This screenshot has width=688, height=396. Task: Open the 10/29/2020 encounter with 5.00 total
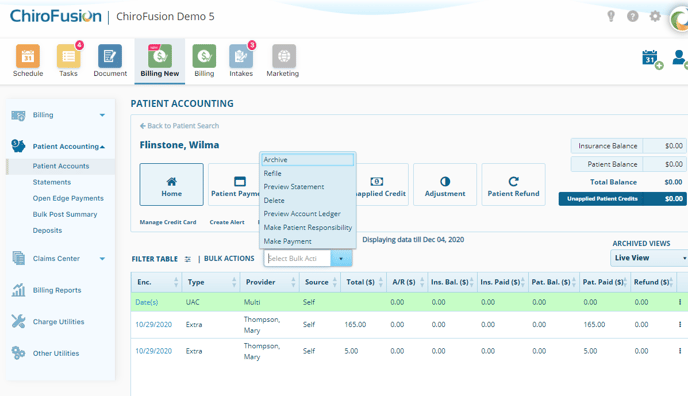coord(154,351)
